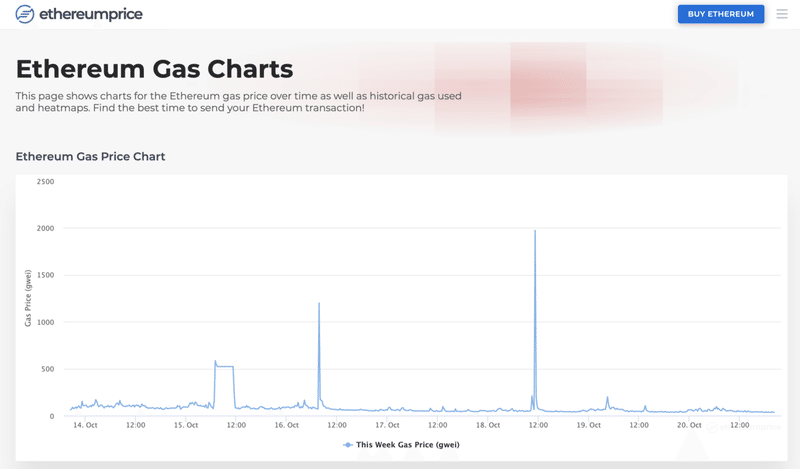Click the "16. Oct" x-axis label
Image resolution: width=800 pixels, height=469 pixels.
(x=287, y=425)
